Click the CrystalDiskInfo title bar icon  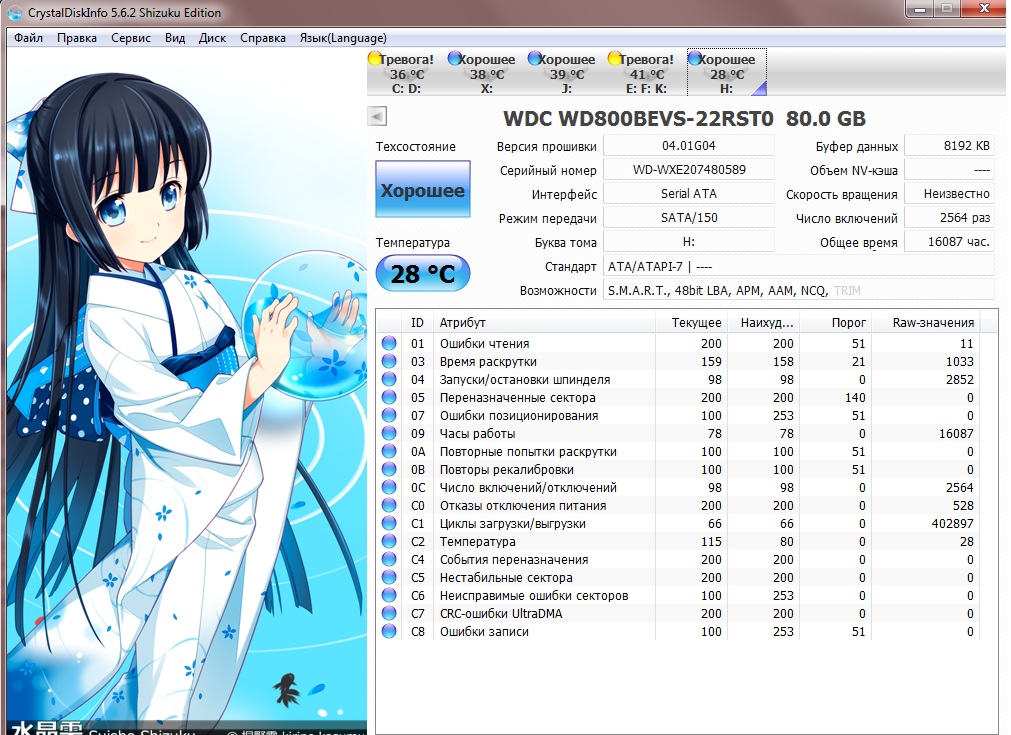click(x=14, y=12)
